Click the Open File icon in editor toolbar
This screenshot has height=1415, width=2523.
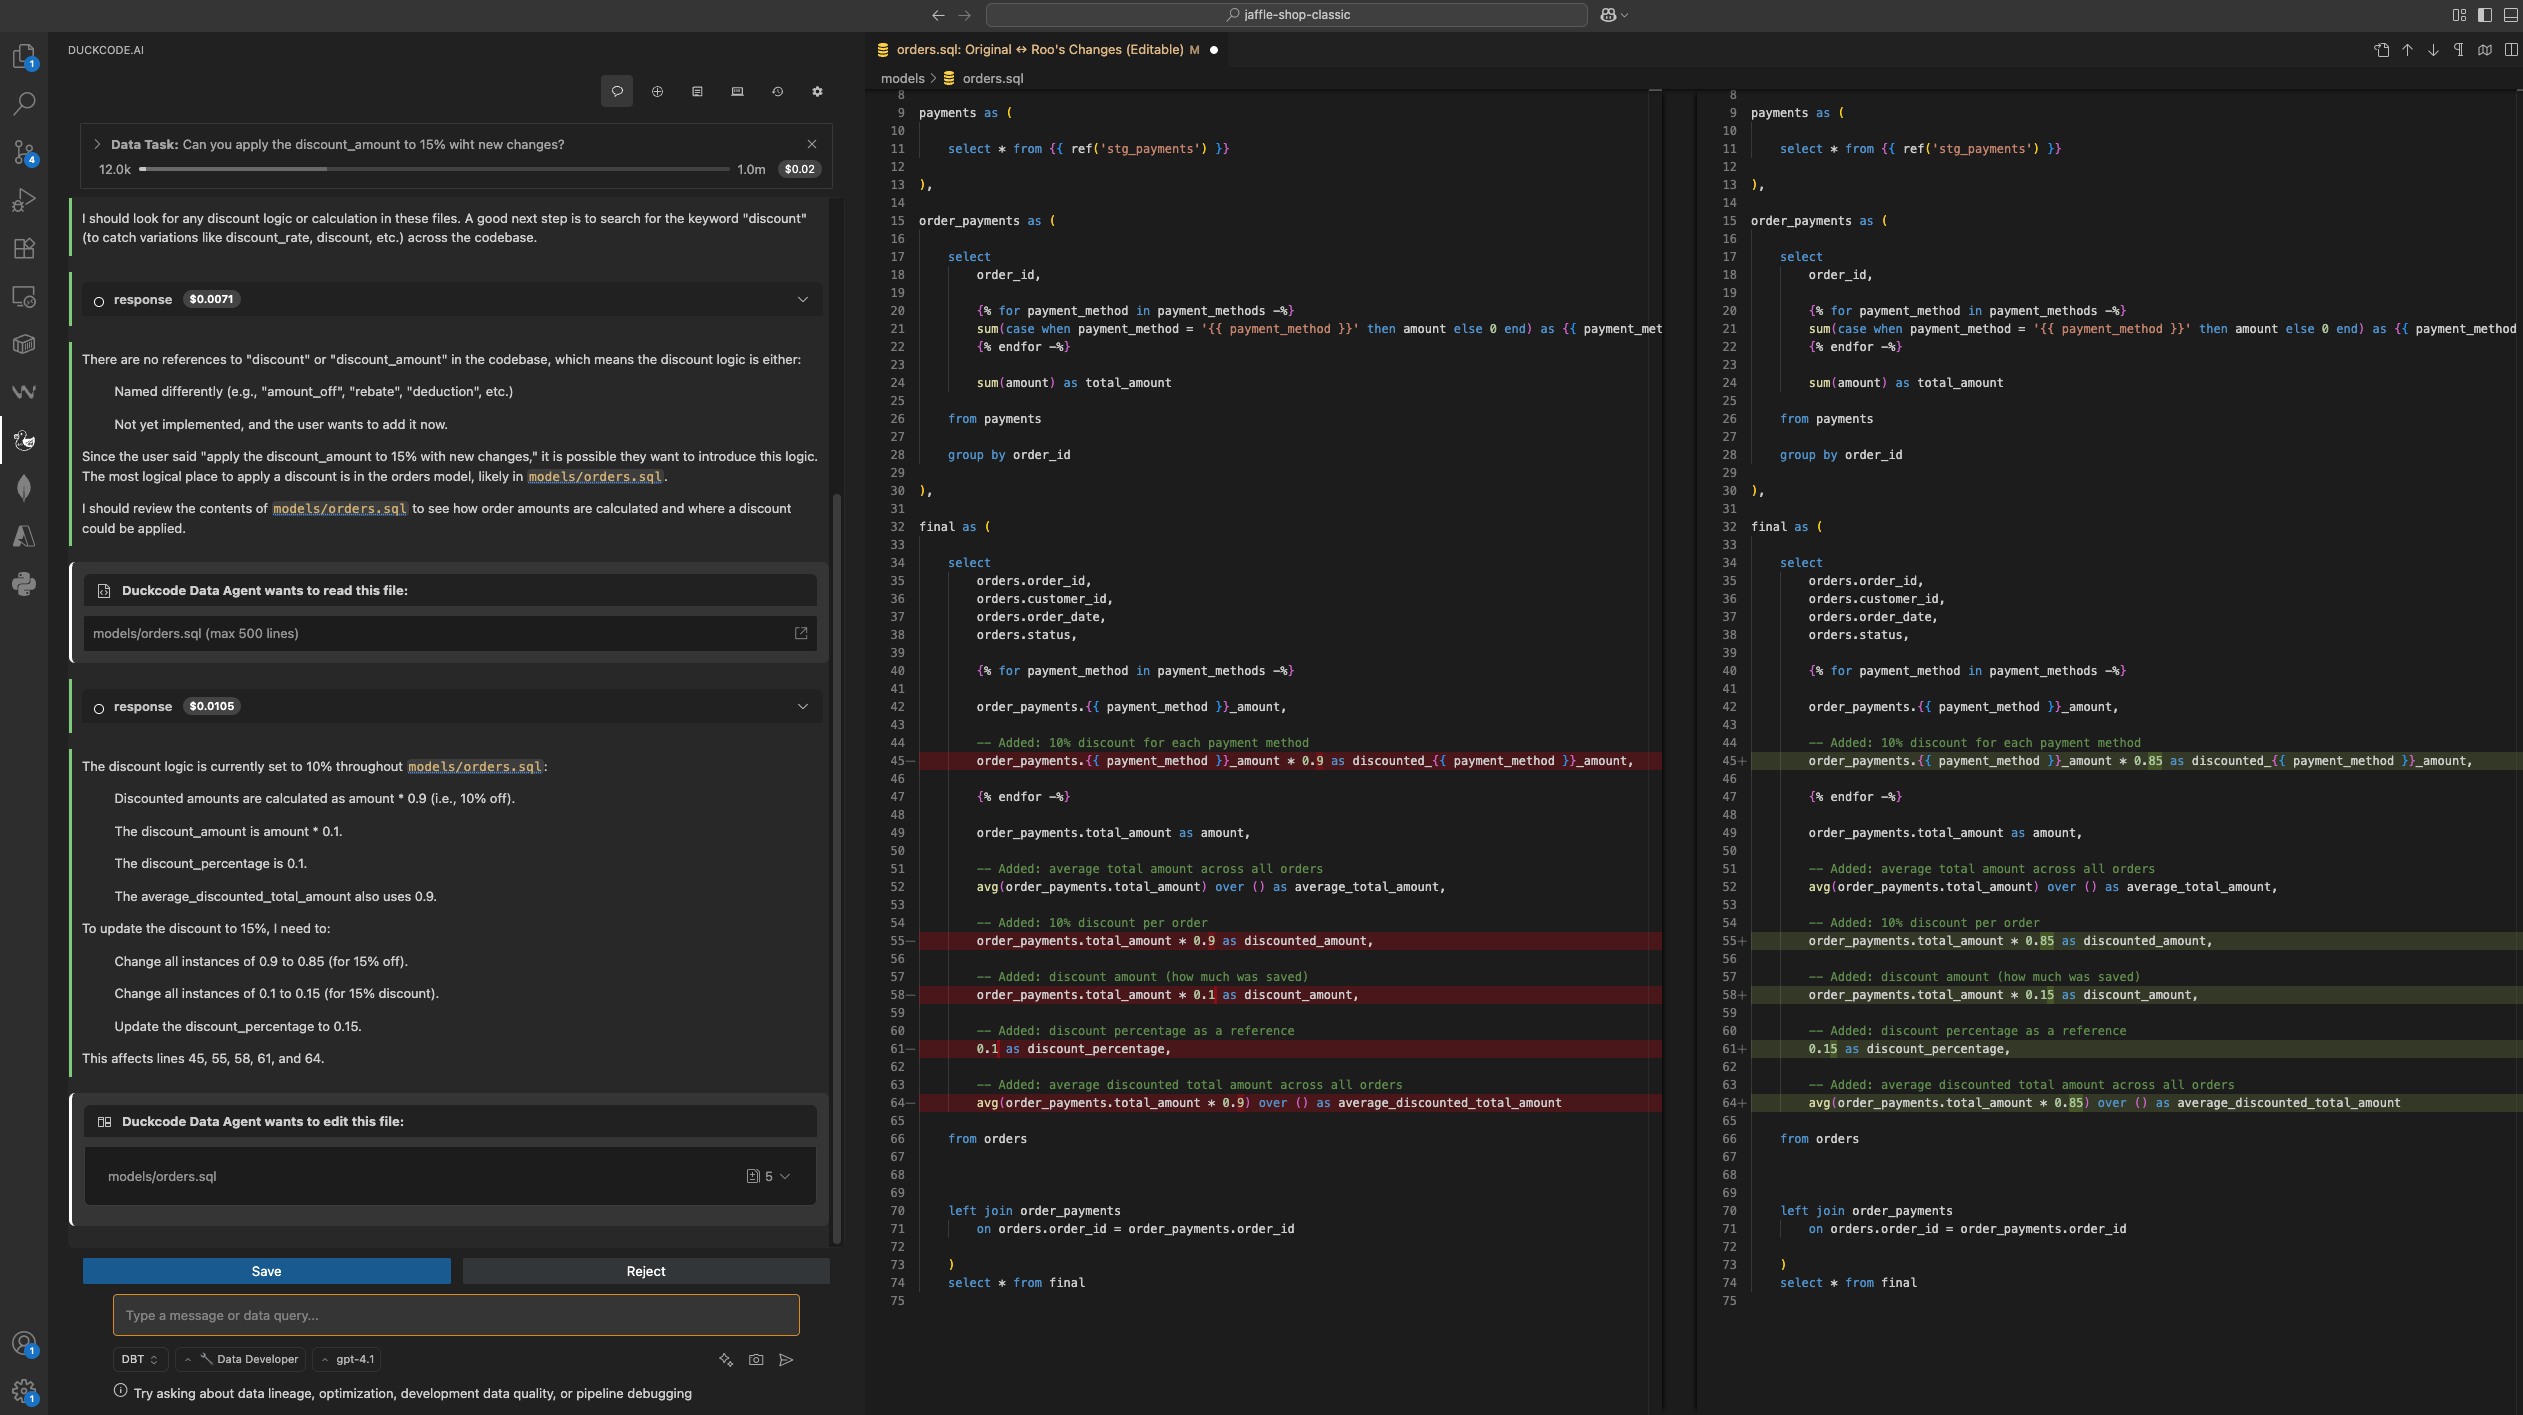coord(2382,49)
